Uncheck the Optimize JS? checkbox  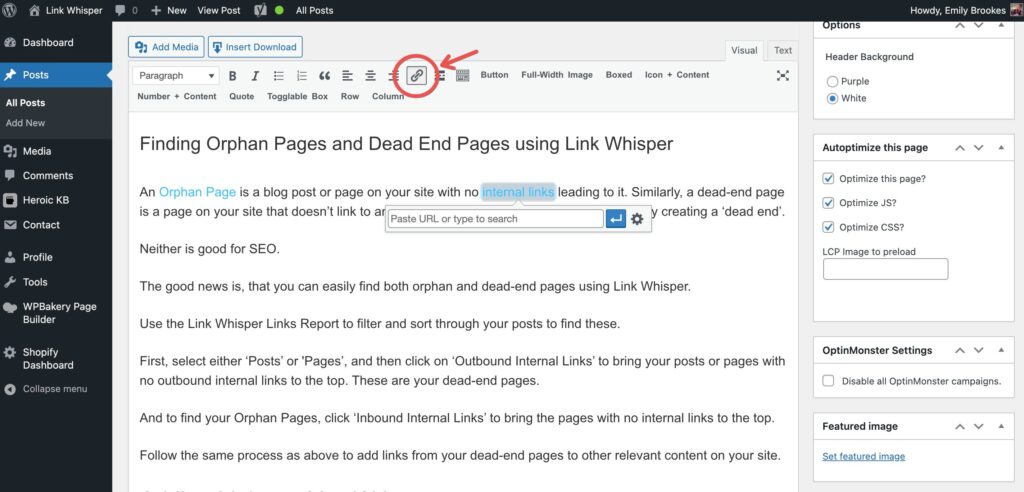(828, 203)
